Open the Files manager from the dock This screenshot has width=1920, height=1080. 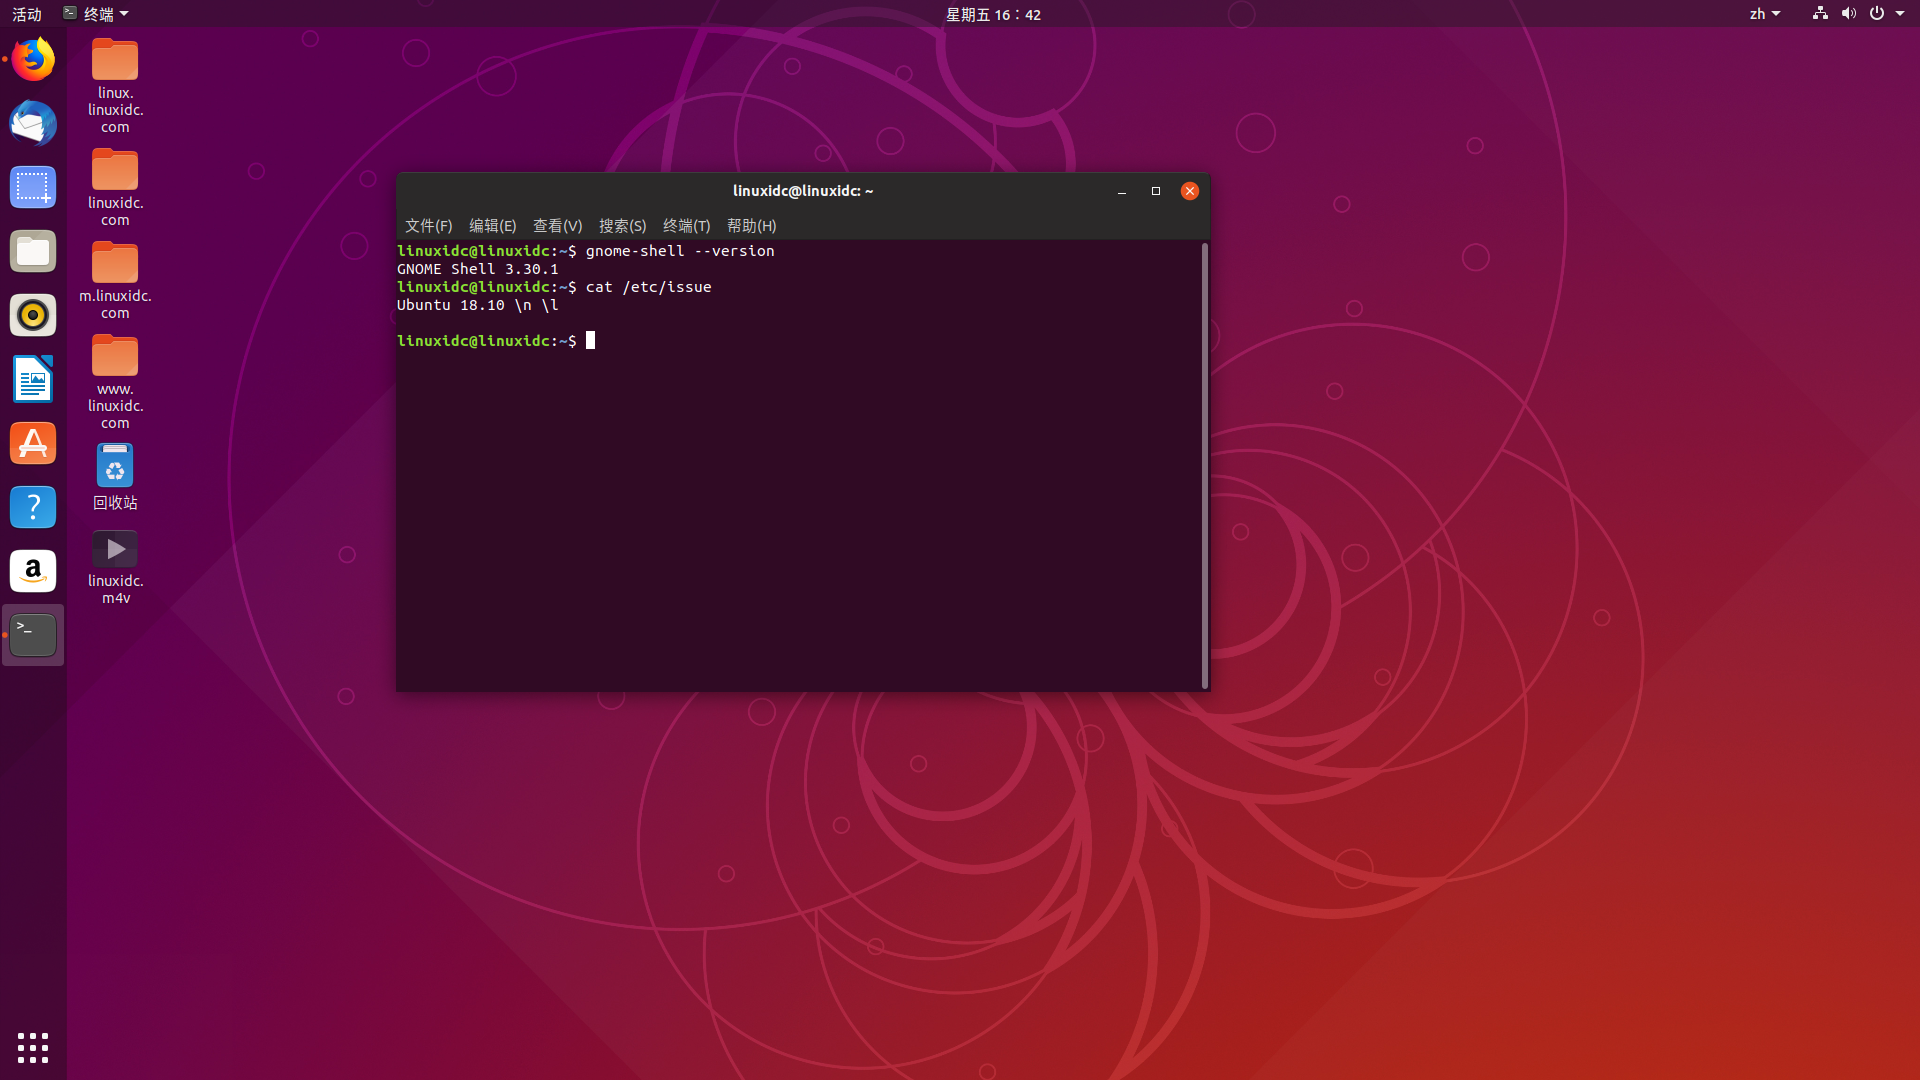click(x=33, y=252)
